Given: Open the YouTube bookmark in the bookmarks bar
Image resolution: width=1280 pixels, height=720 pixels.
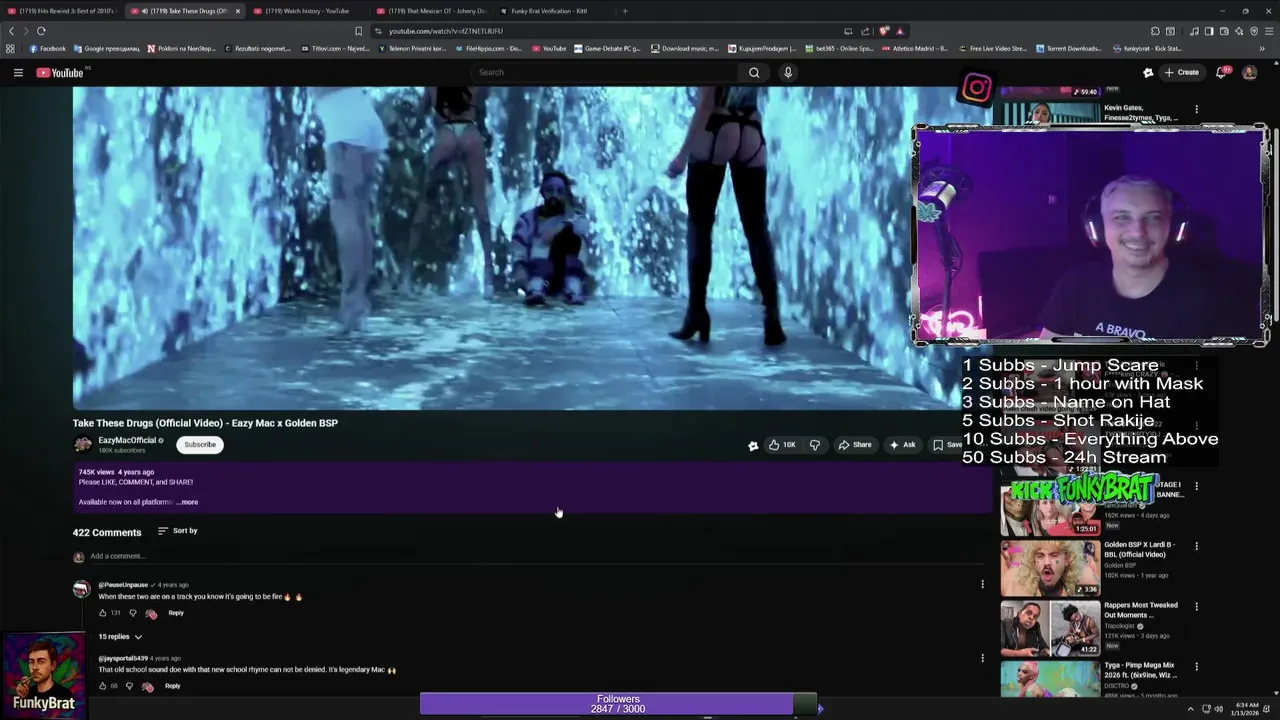Looking at the screenshot, I should coord(549,48).
